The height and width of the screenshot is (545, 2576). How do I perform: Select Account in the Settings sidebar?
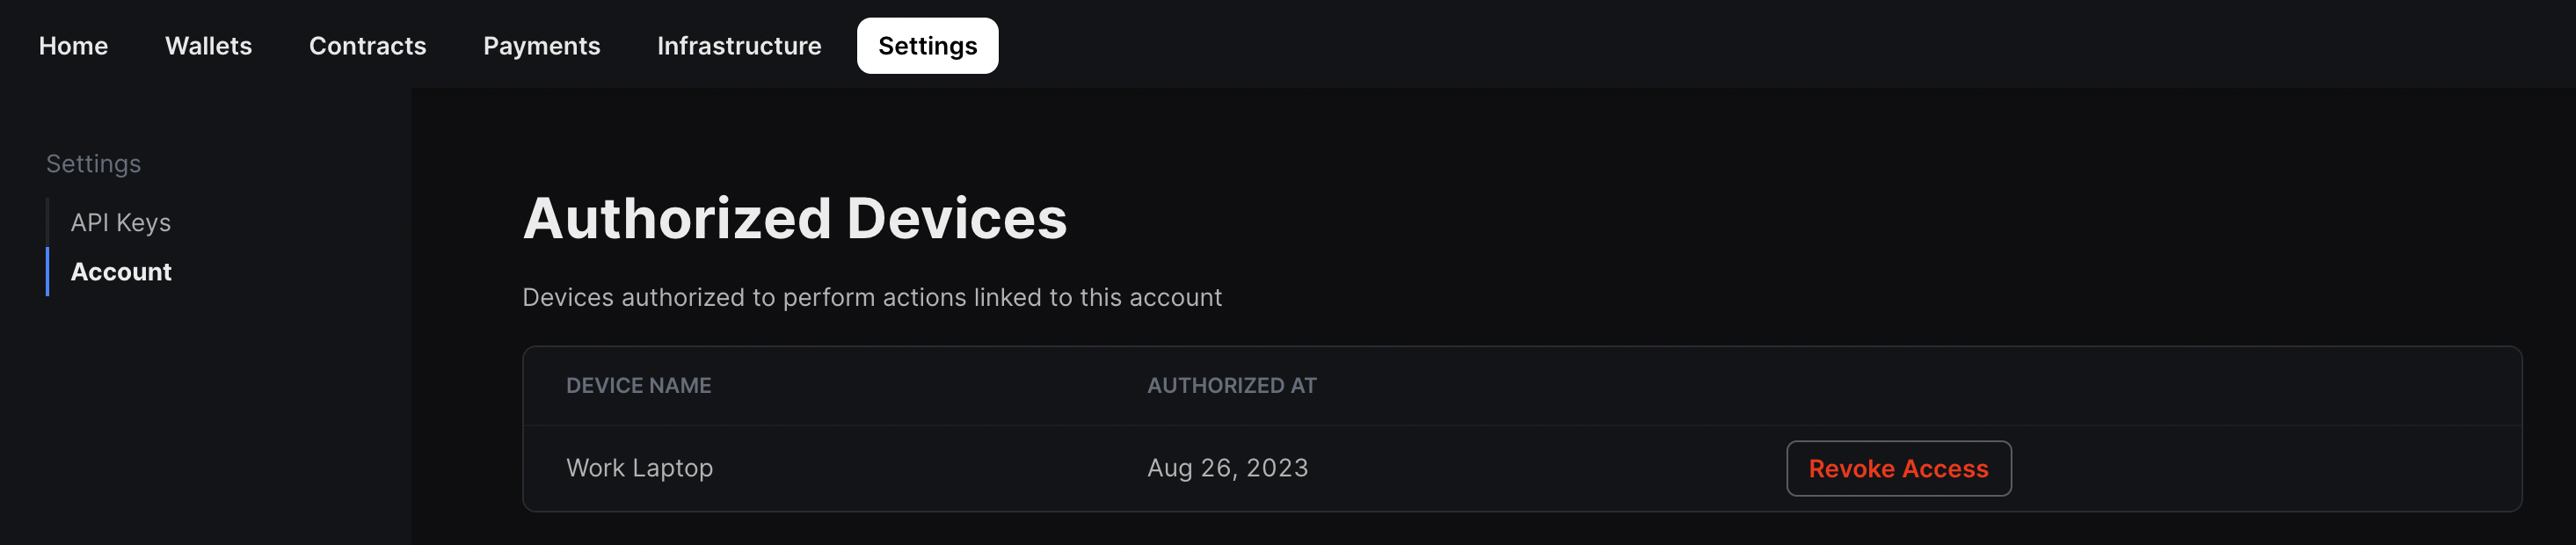coord(120,271)
